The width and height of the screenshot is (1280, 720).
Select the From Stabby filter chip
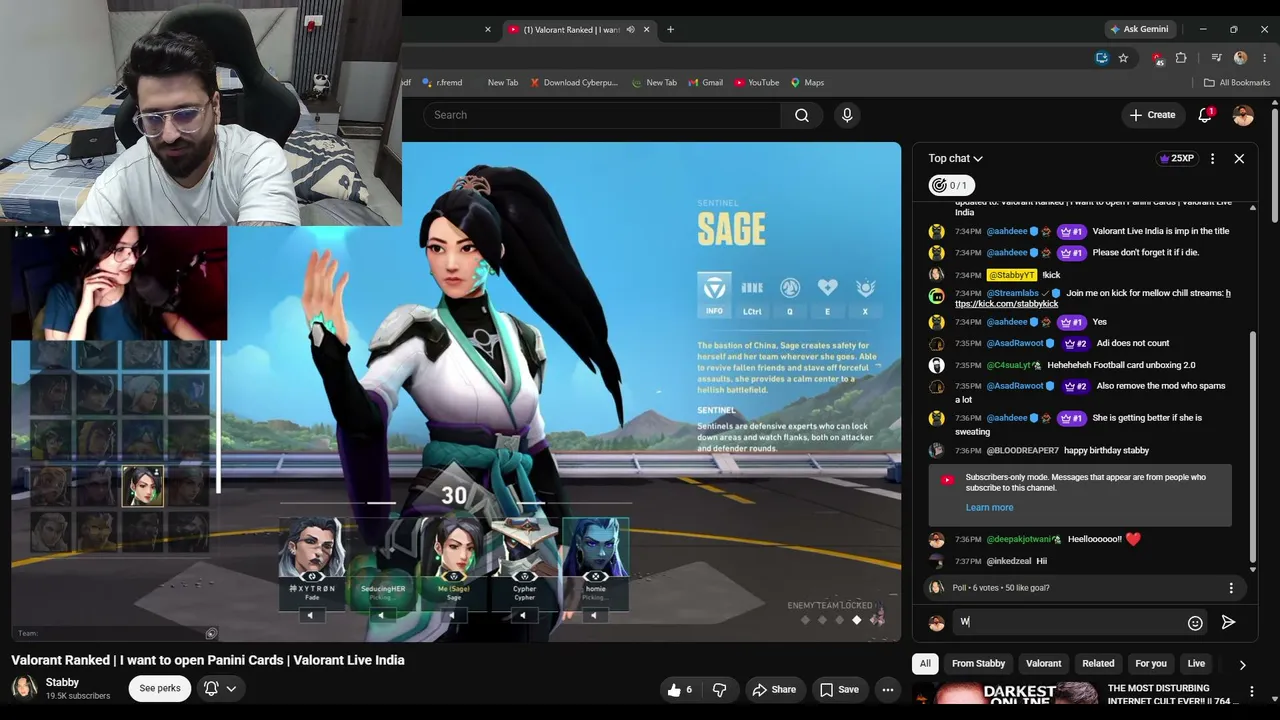pyautogui.click(x=978, y=663)
